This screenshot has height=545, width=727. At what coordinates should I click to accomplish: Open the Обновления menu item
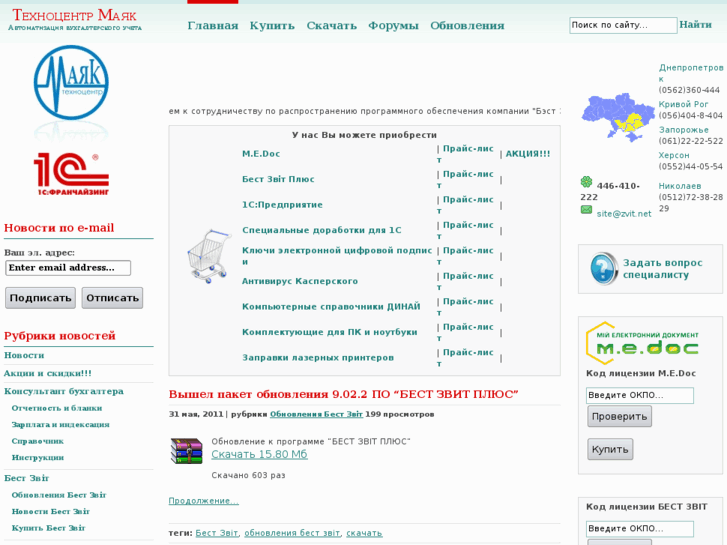pyautogui.click(x=467, y=26)
